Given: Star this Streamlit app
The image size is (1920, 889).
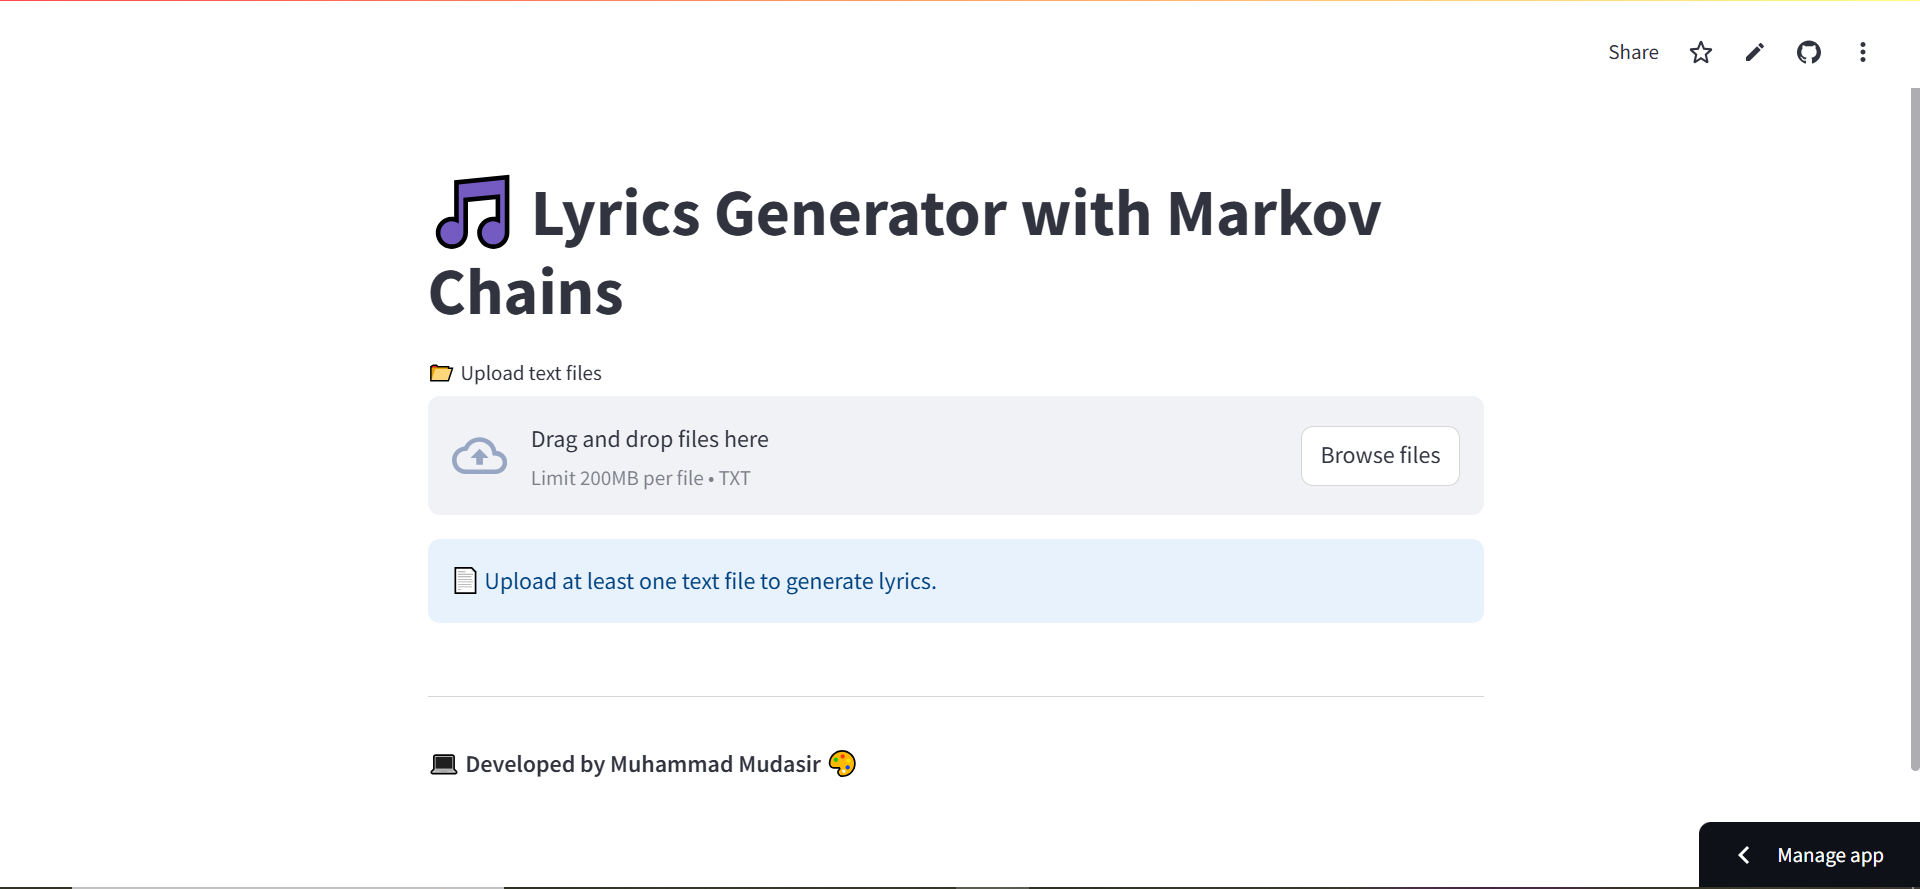Looking at the screenshot, I should click(x=1700, y=52).
